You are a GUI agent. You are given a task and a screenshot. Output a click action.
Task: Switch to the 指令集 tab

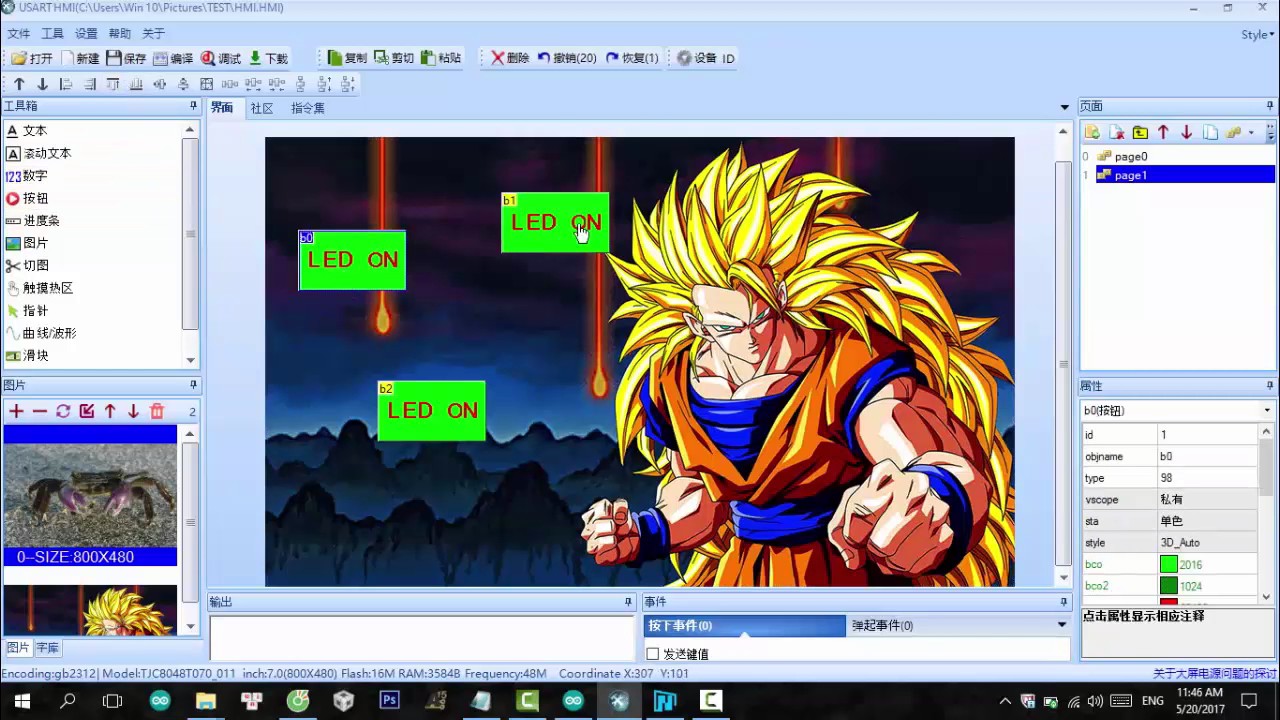click(x=307, y=108)
